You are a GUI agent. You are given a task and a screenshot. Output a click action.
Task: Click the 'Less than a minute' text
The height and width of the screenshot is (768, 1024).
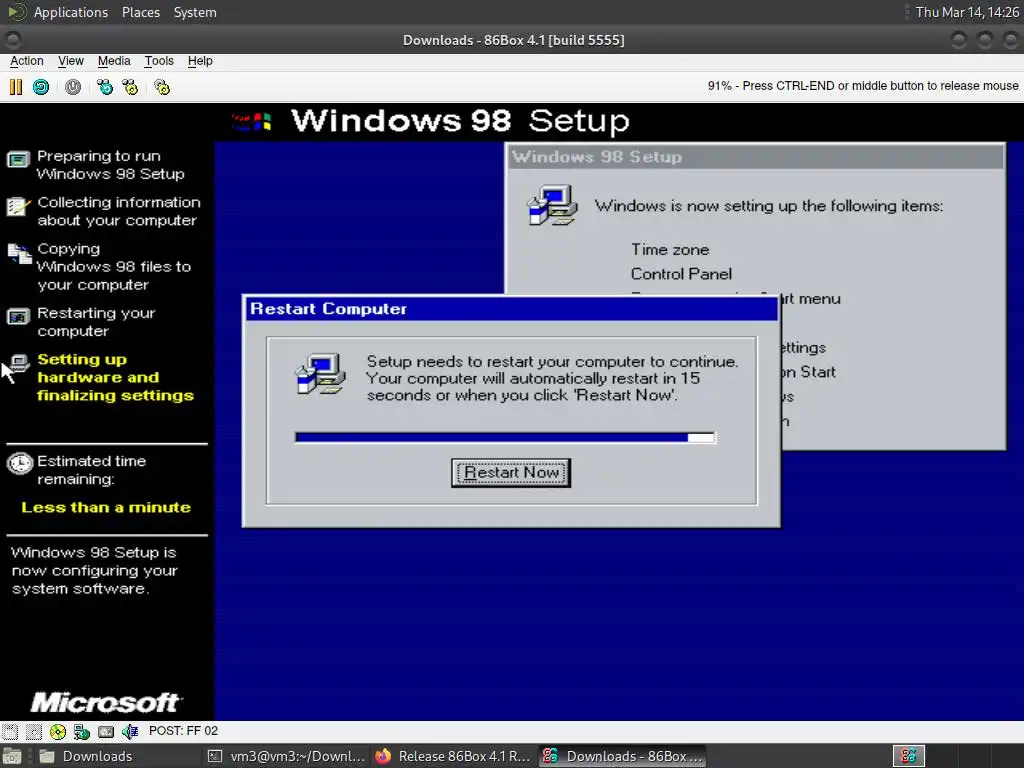pos(106,507)
